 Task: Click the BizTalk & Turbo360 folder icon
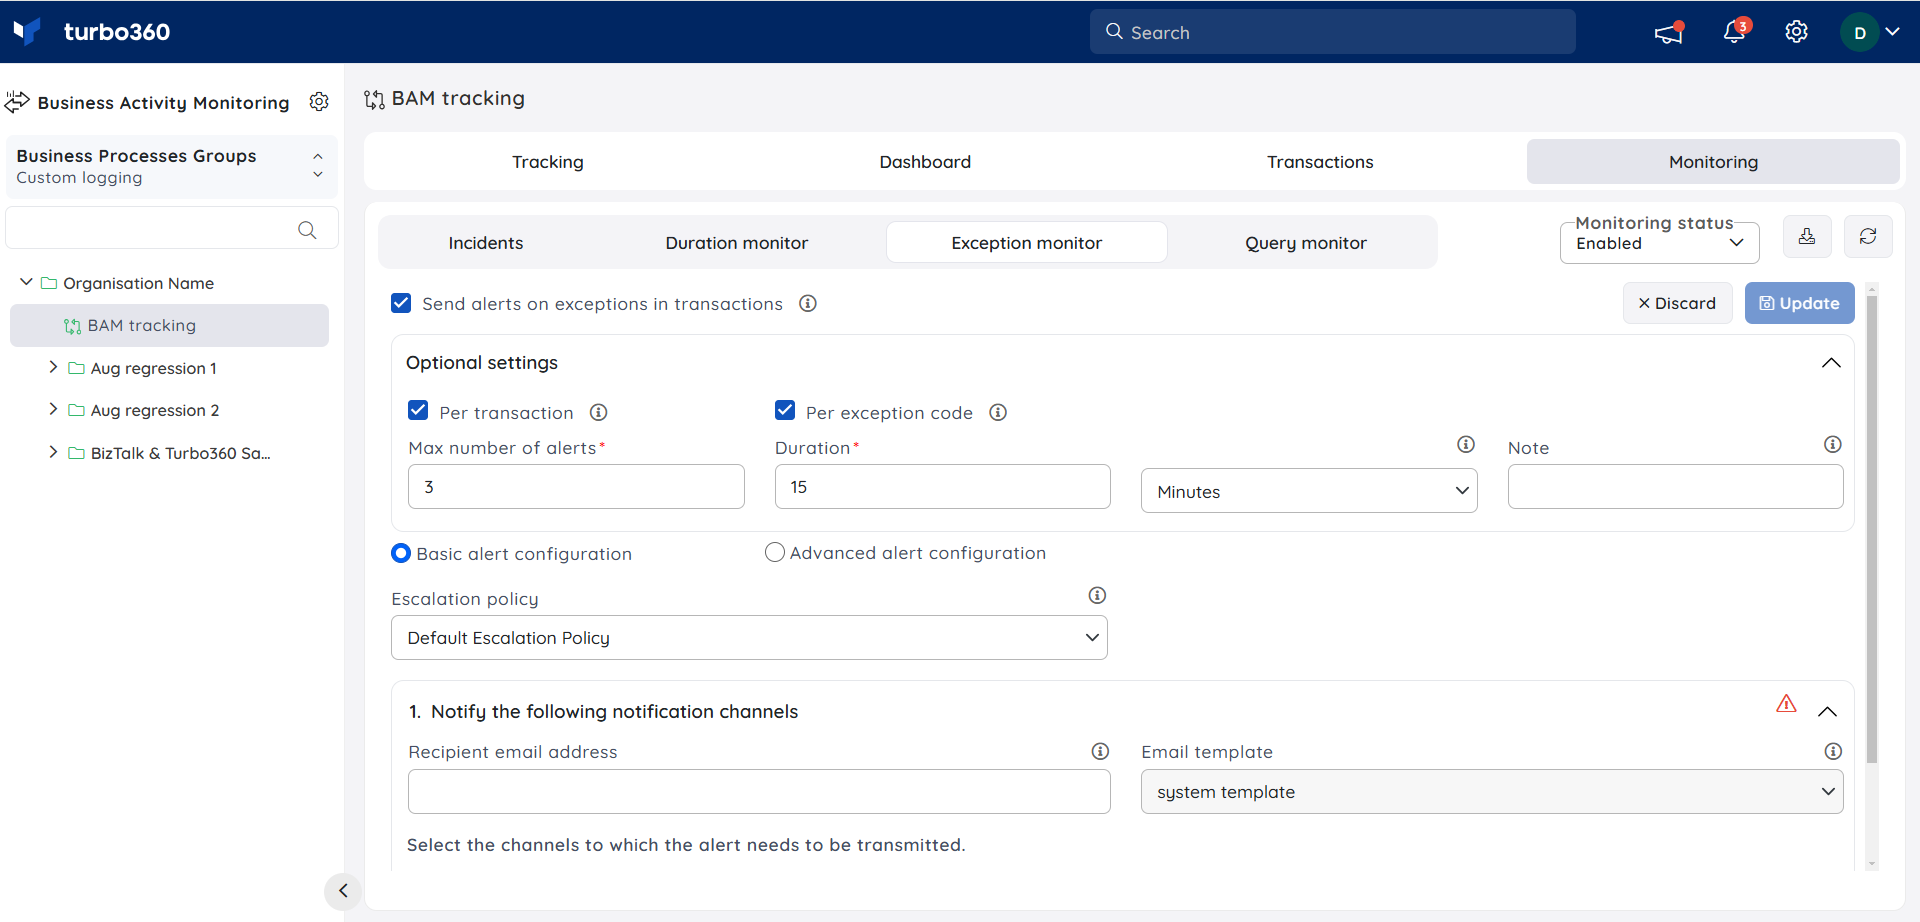click(76, 453)
